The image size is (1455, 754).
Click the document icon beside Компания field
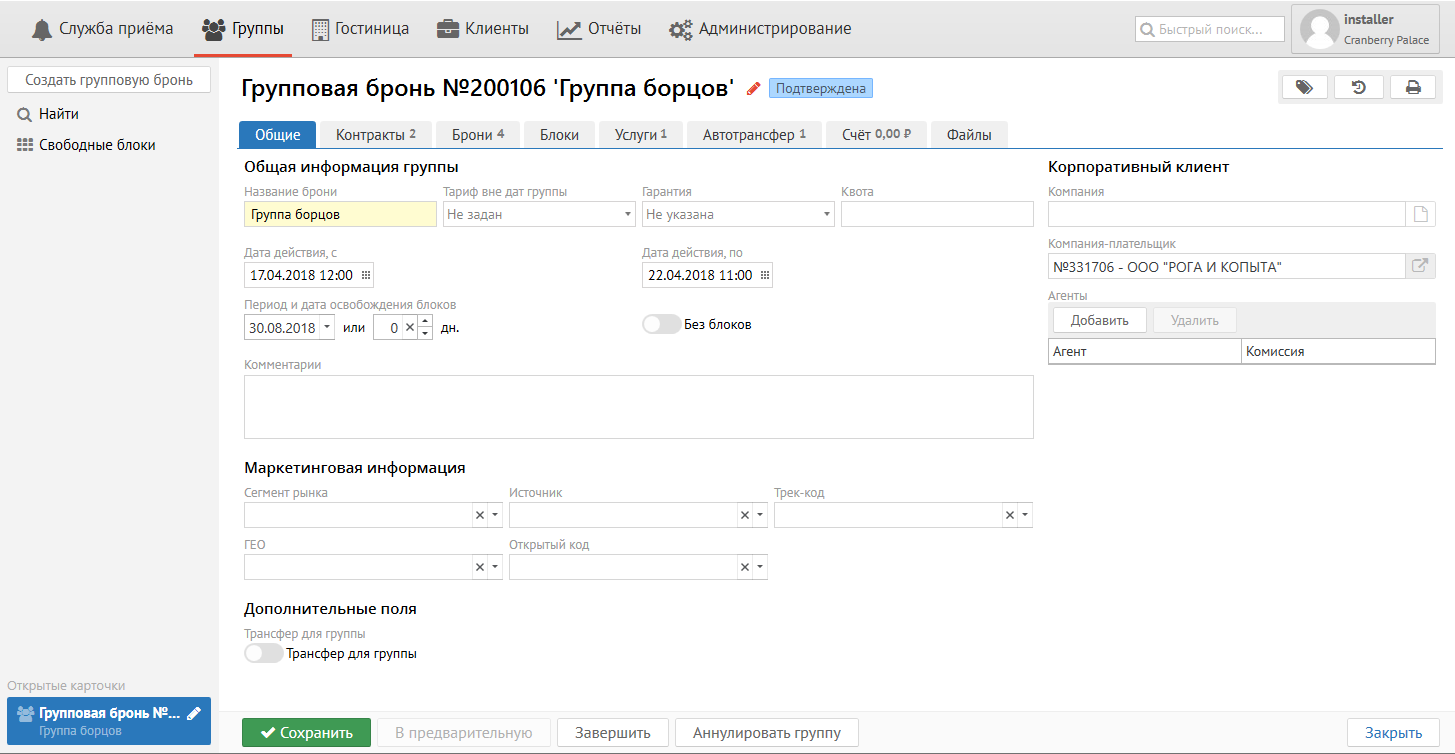point(1420,214)
